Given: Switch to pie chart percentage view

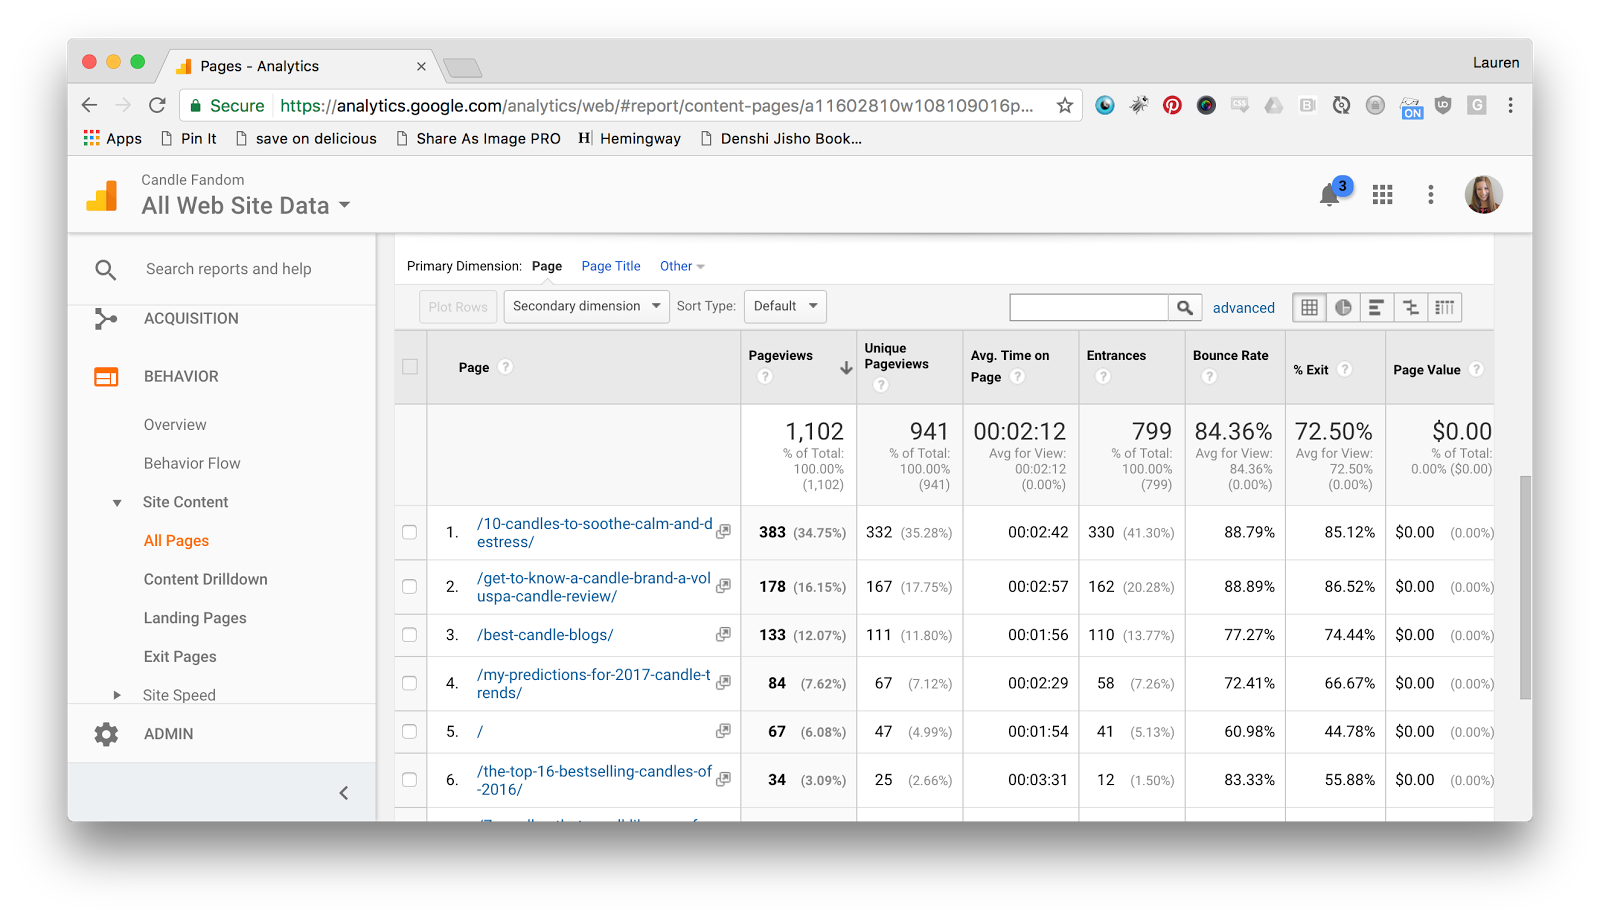Looking at the screenshot, I should coord(1343,307).
